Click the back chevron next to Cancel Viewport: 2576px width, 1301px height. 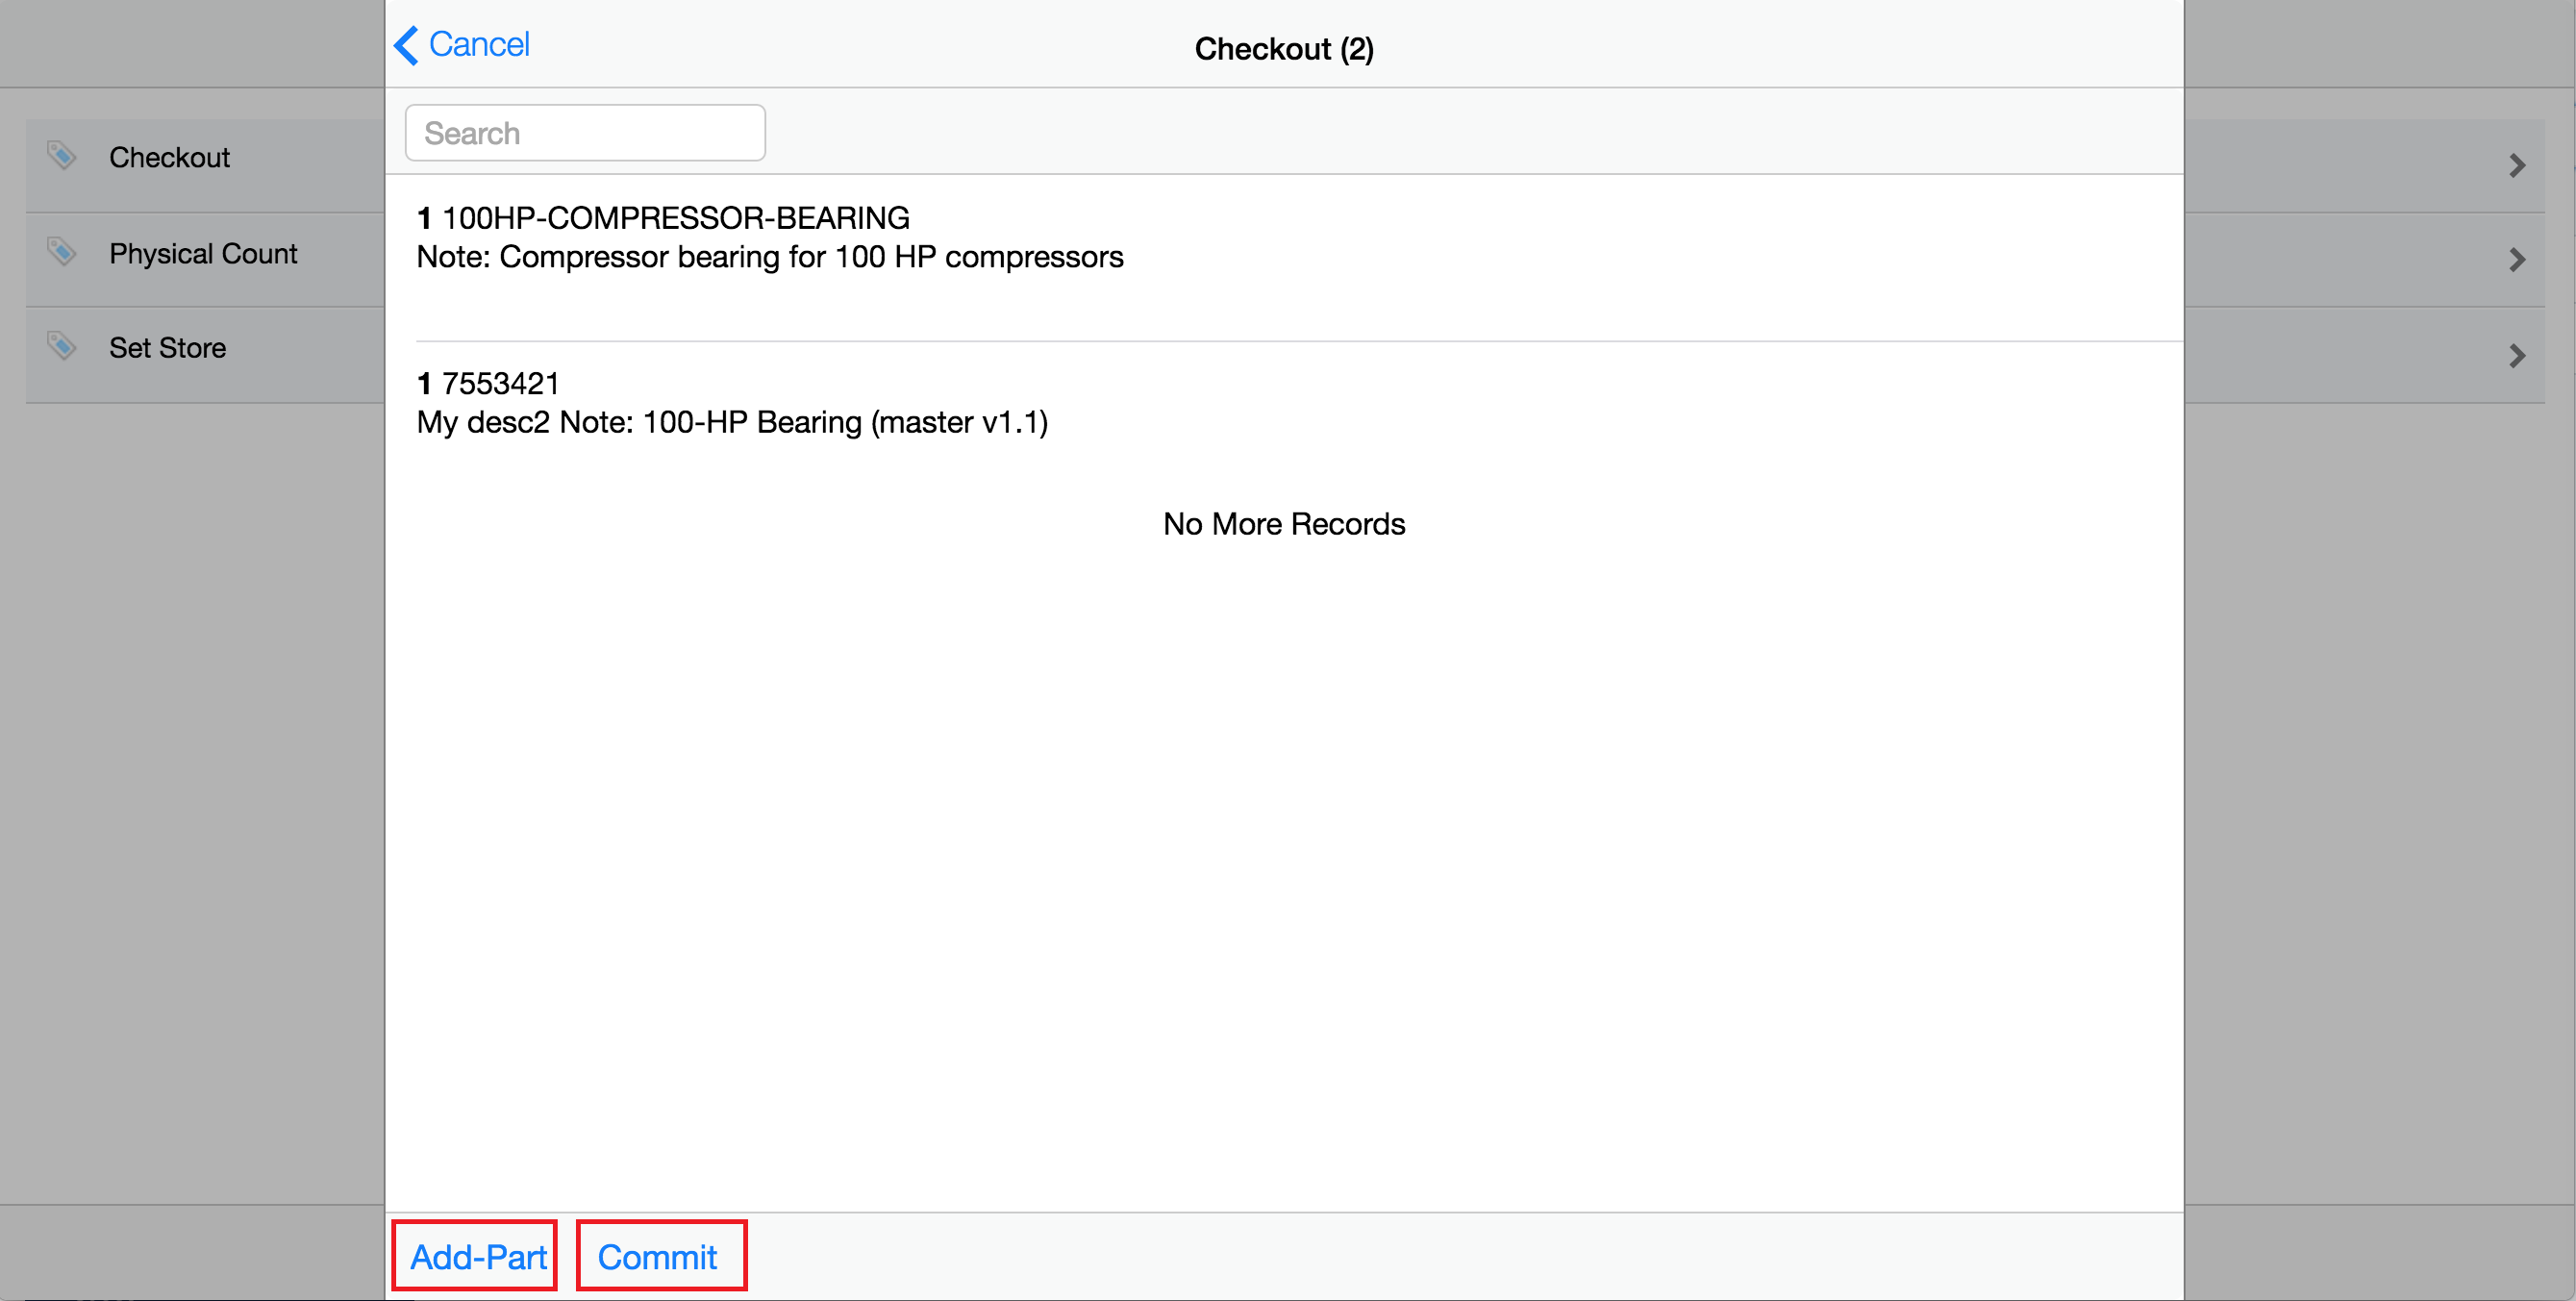pyautogui.click(x=406, y=45)
